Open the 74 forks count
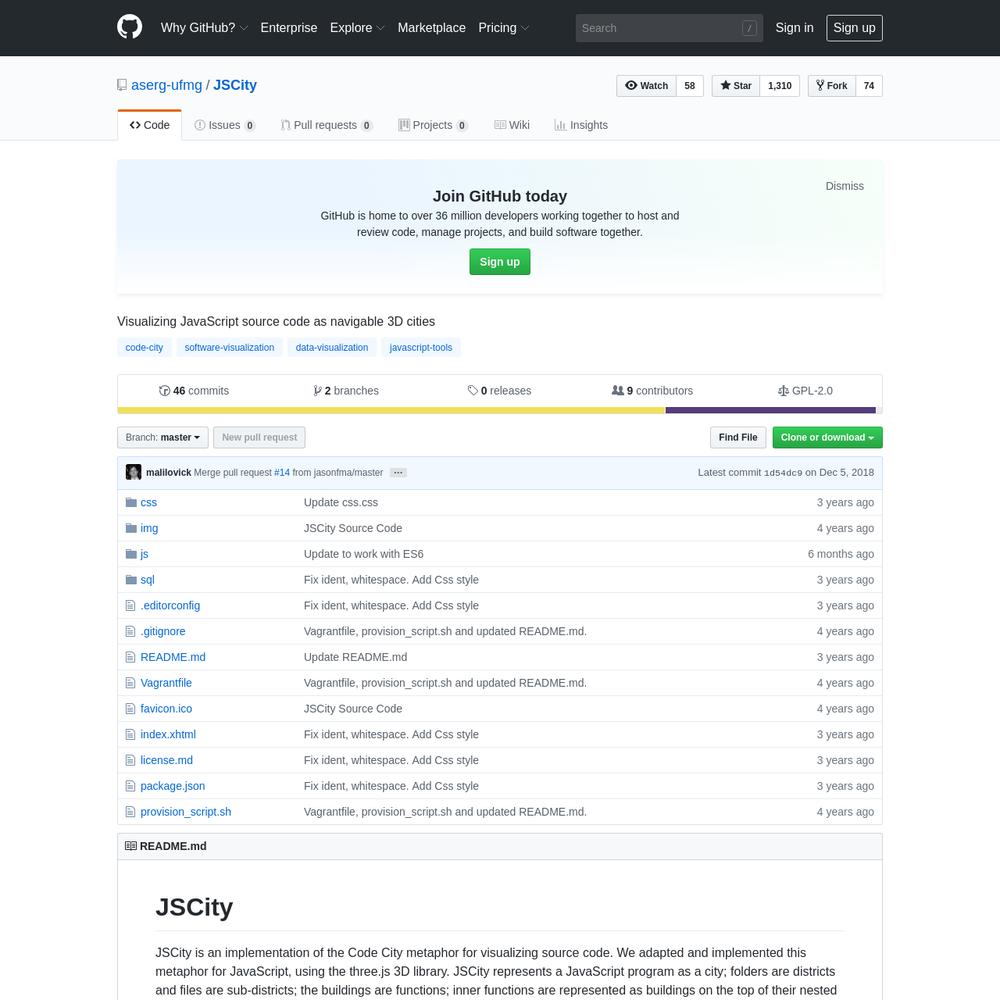The height and width of the screenshot is (1000, 1000). 869,85
